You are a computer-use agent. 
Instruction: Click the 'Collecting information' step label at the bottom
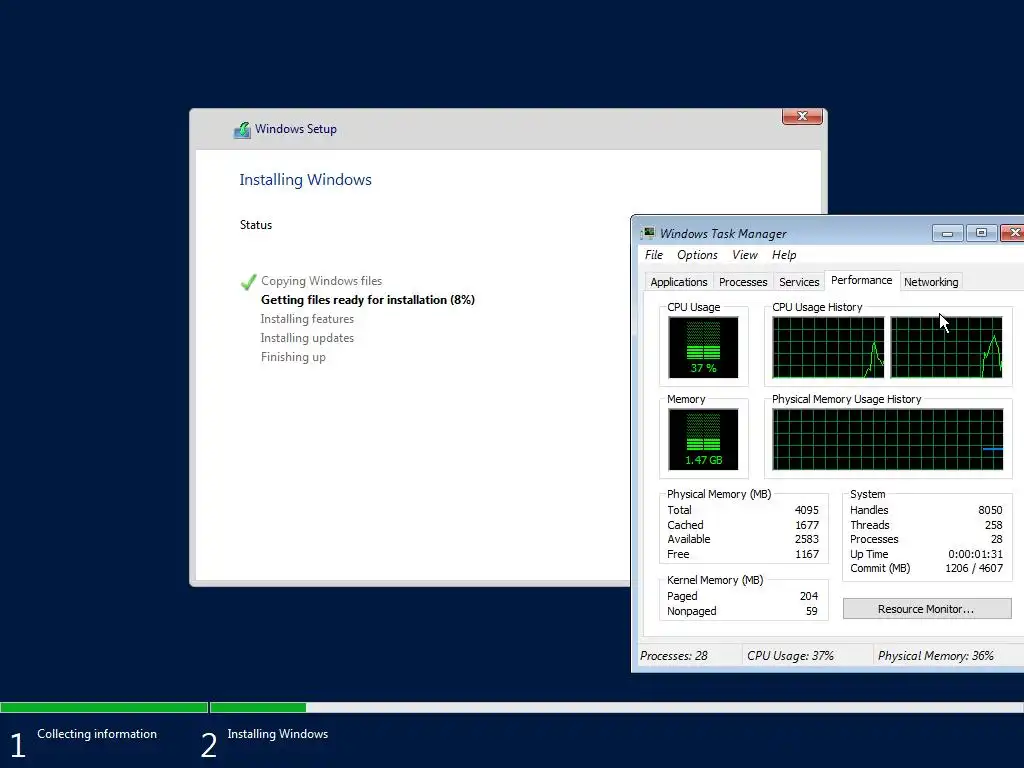pyautogui.click(x=97, y=734)
